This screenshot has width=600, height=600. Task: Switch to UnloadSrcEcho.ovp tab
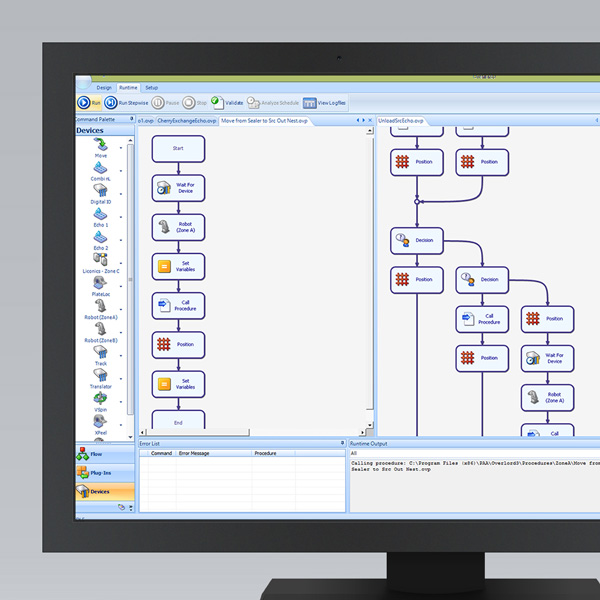pyautogui.click(x=401, y=121)
